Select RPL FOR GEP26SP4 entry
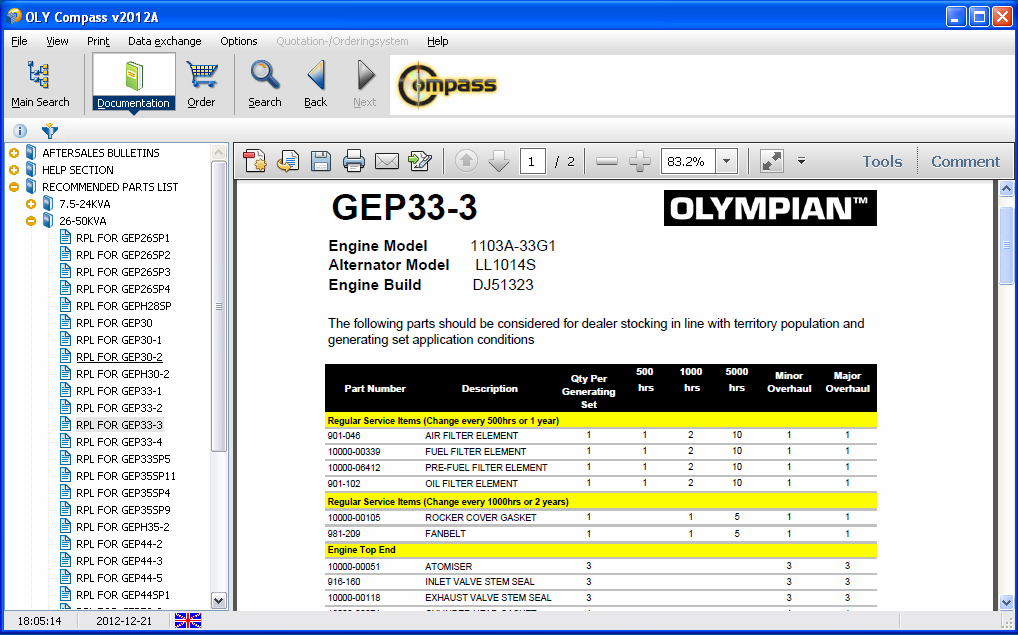Image resolution: width=1018 pixels, height=635 pixels. (x=123, y=288)
